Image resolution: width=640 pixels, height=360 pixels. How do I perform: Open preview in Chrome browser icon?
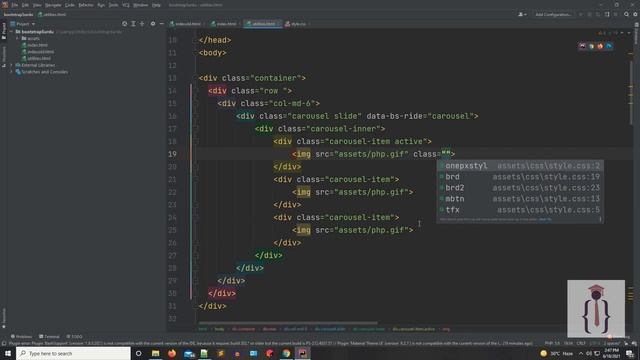tap(591, 46)
